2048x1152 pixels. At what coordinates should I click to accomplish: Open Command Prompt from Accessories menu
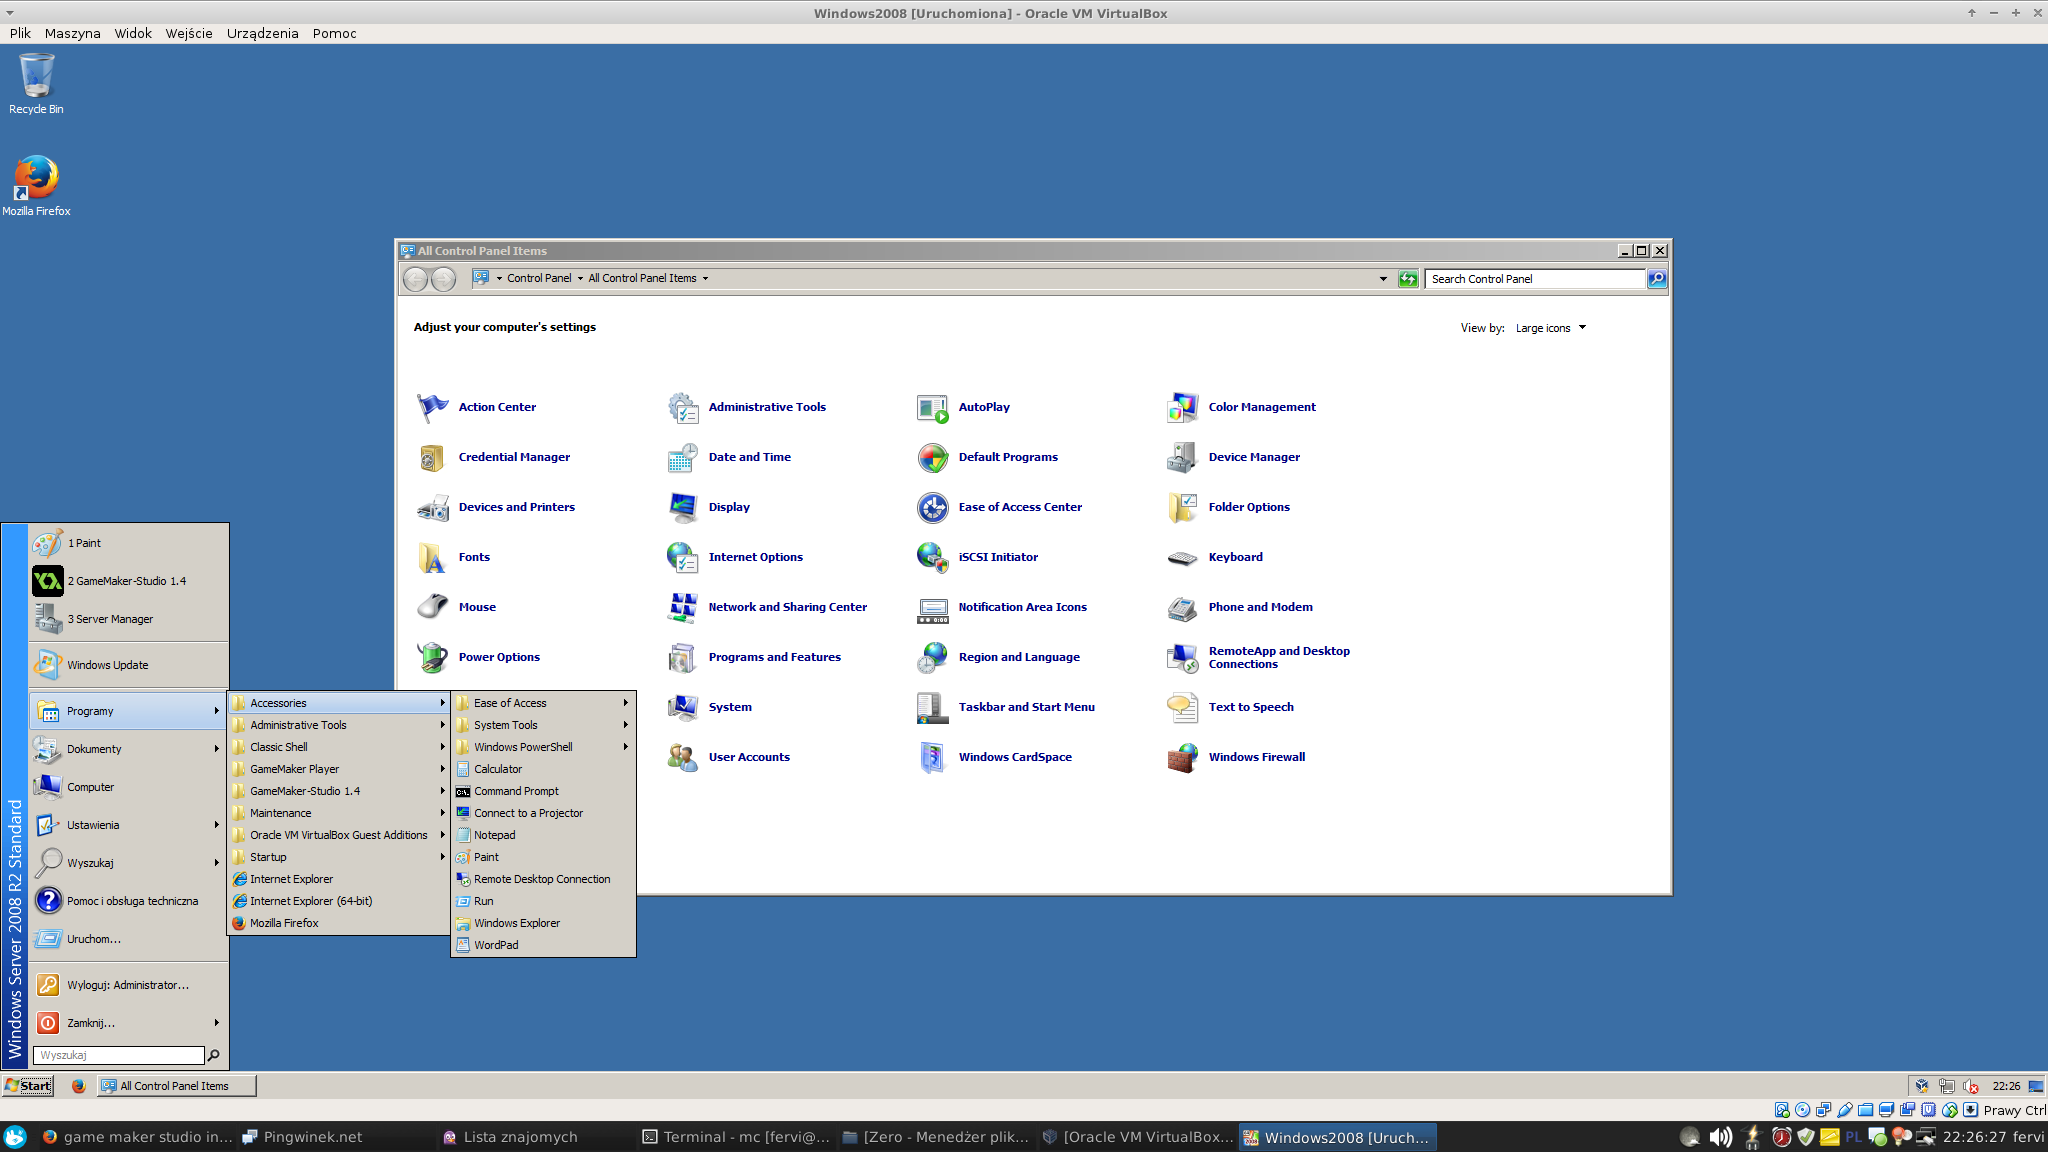coord(516,791)
